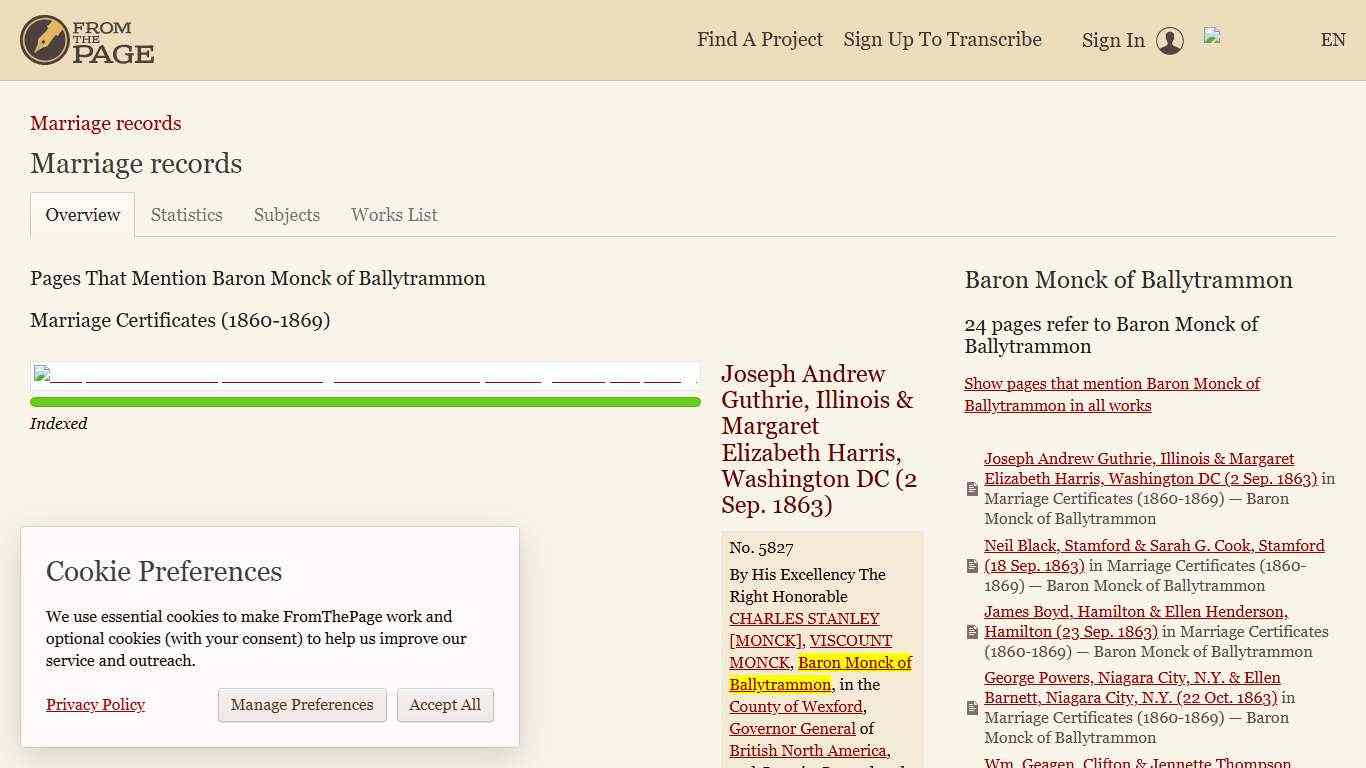Open the Privacy Policy link
The image size is (1366, 768).
pyautogui.click(x=95, y=705)
